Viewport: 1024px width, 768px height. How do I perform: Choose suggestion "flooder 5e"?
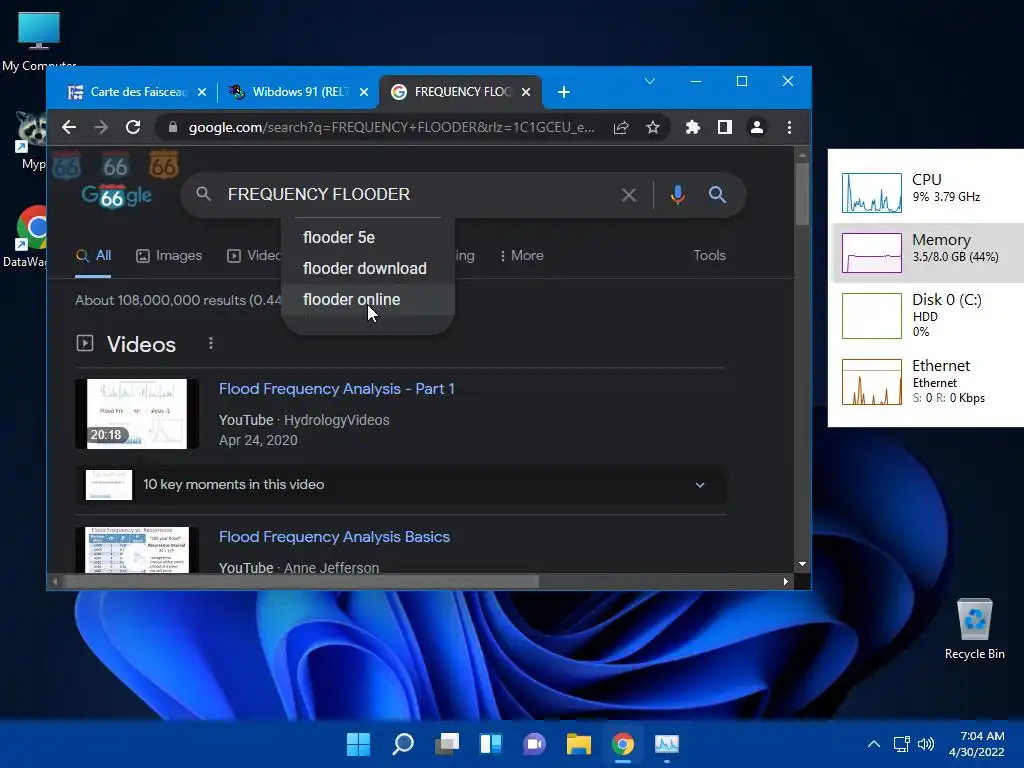(368, 238)
